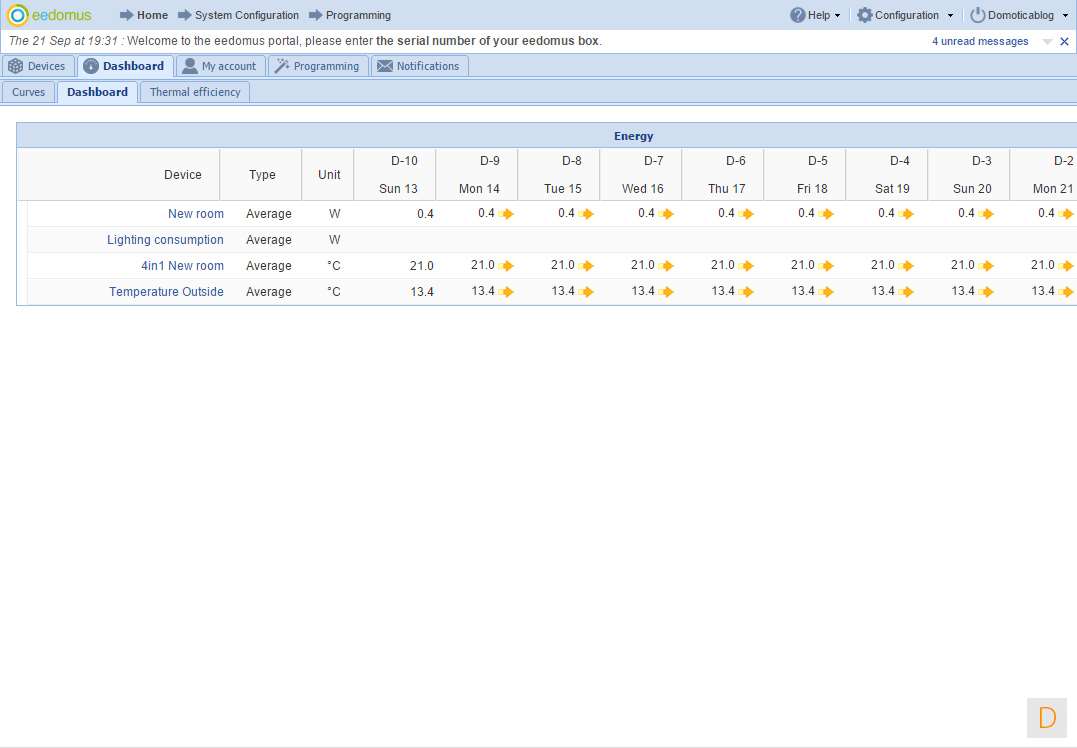This screenshot has width=1077, height=748.
Task: Click the trend arrow for Temperature Outside Sat 19
Action: point(906,292)
